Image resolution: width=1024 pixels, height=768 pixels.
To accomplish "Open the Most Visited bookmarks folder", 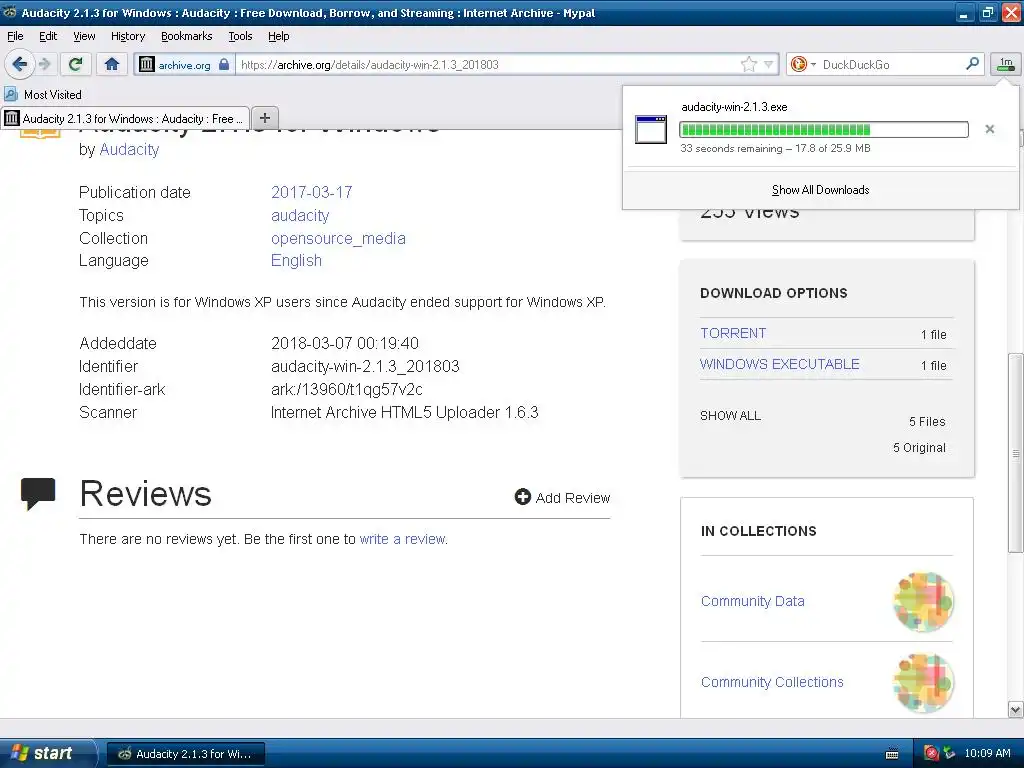I will pos(43,95).
